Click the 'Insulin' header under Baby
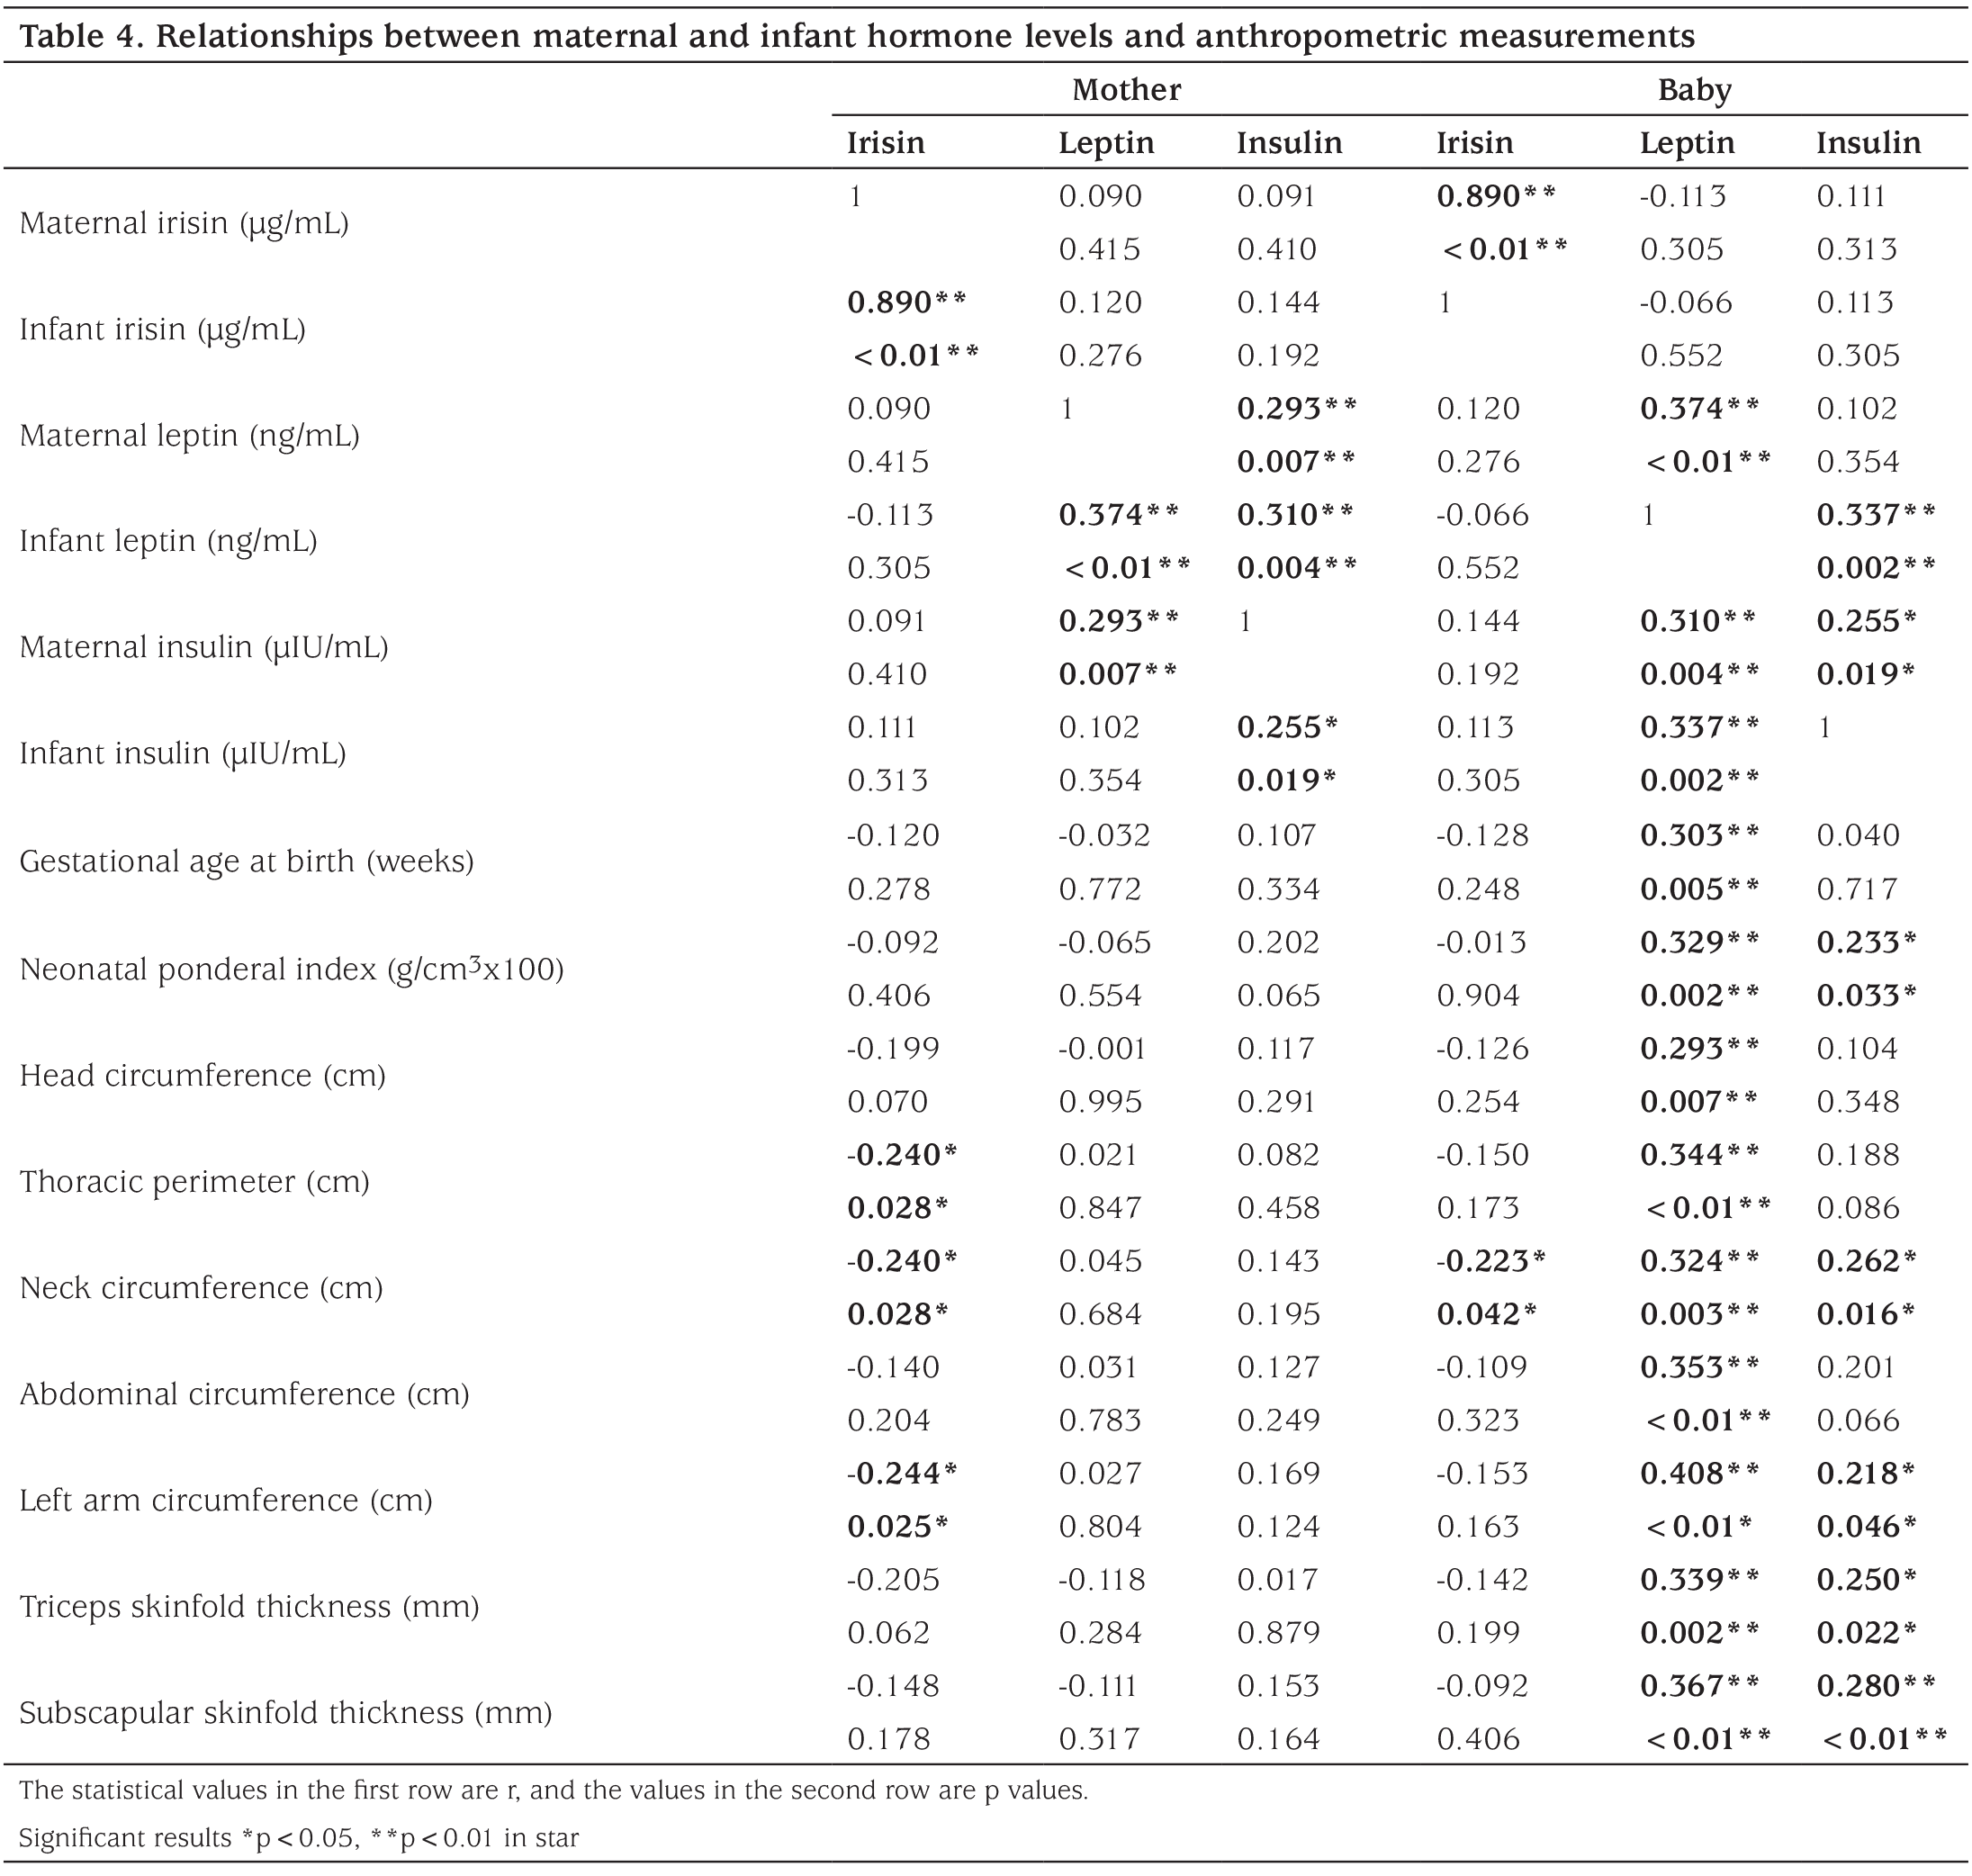Screen dimensions: 1972x1876 coord(1868,143)
